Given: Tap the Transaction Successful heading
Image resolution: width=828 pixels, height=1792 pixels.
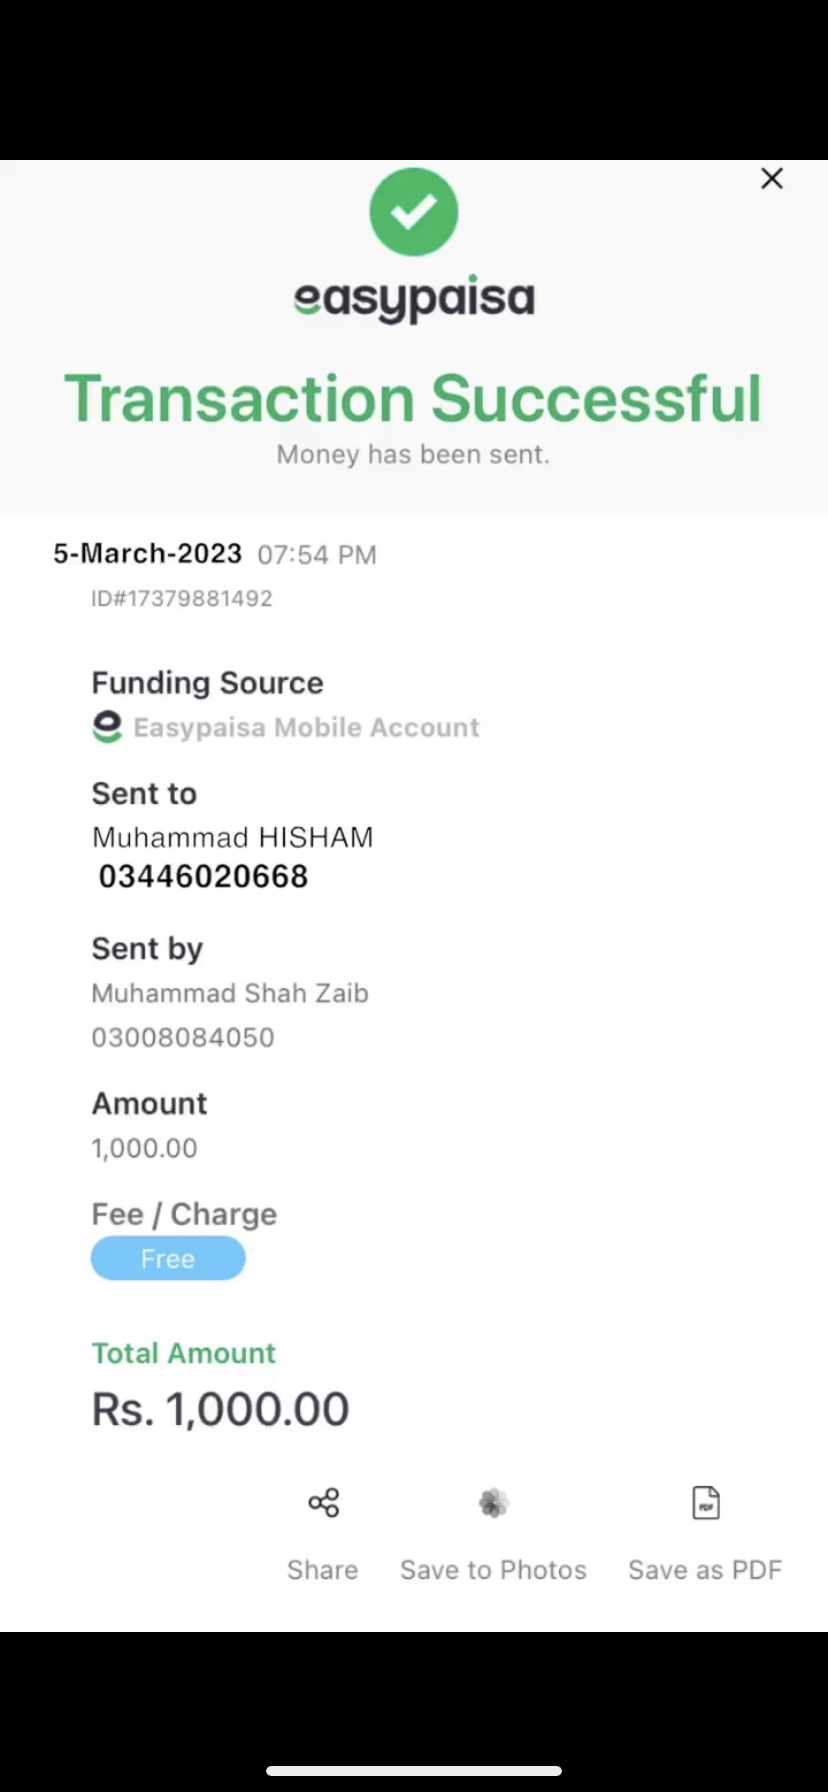Looking at the screenshot, I should pyautogui.click(x=413, y=398).
